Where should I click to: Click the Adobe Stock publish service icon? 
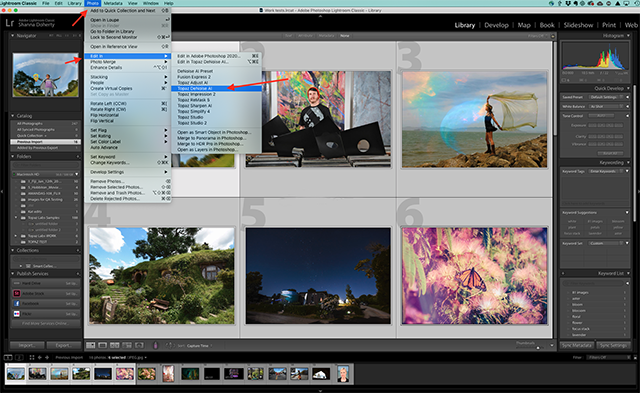pos(17,293)
